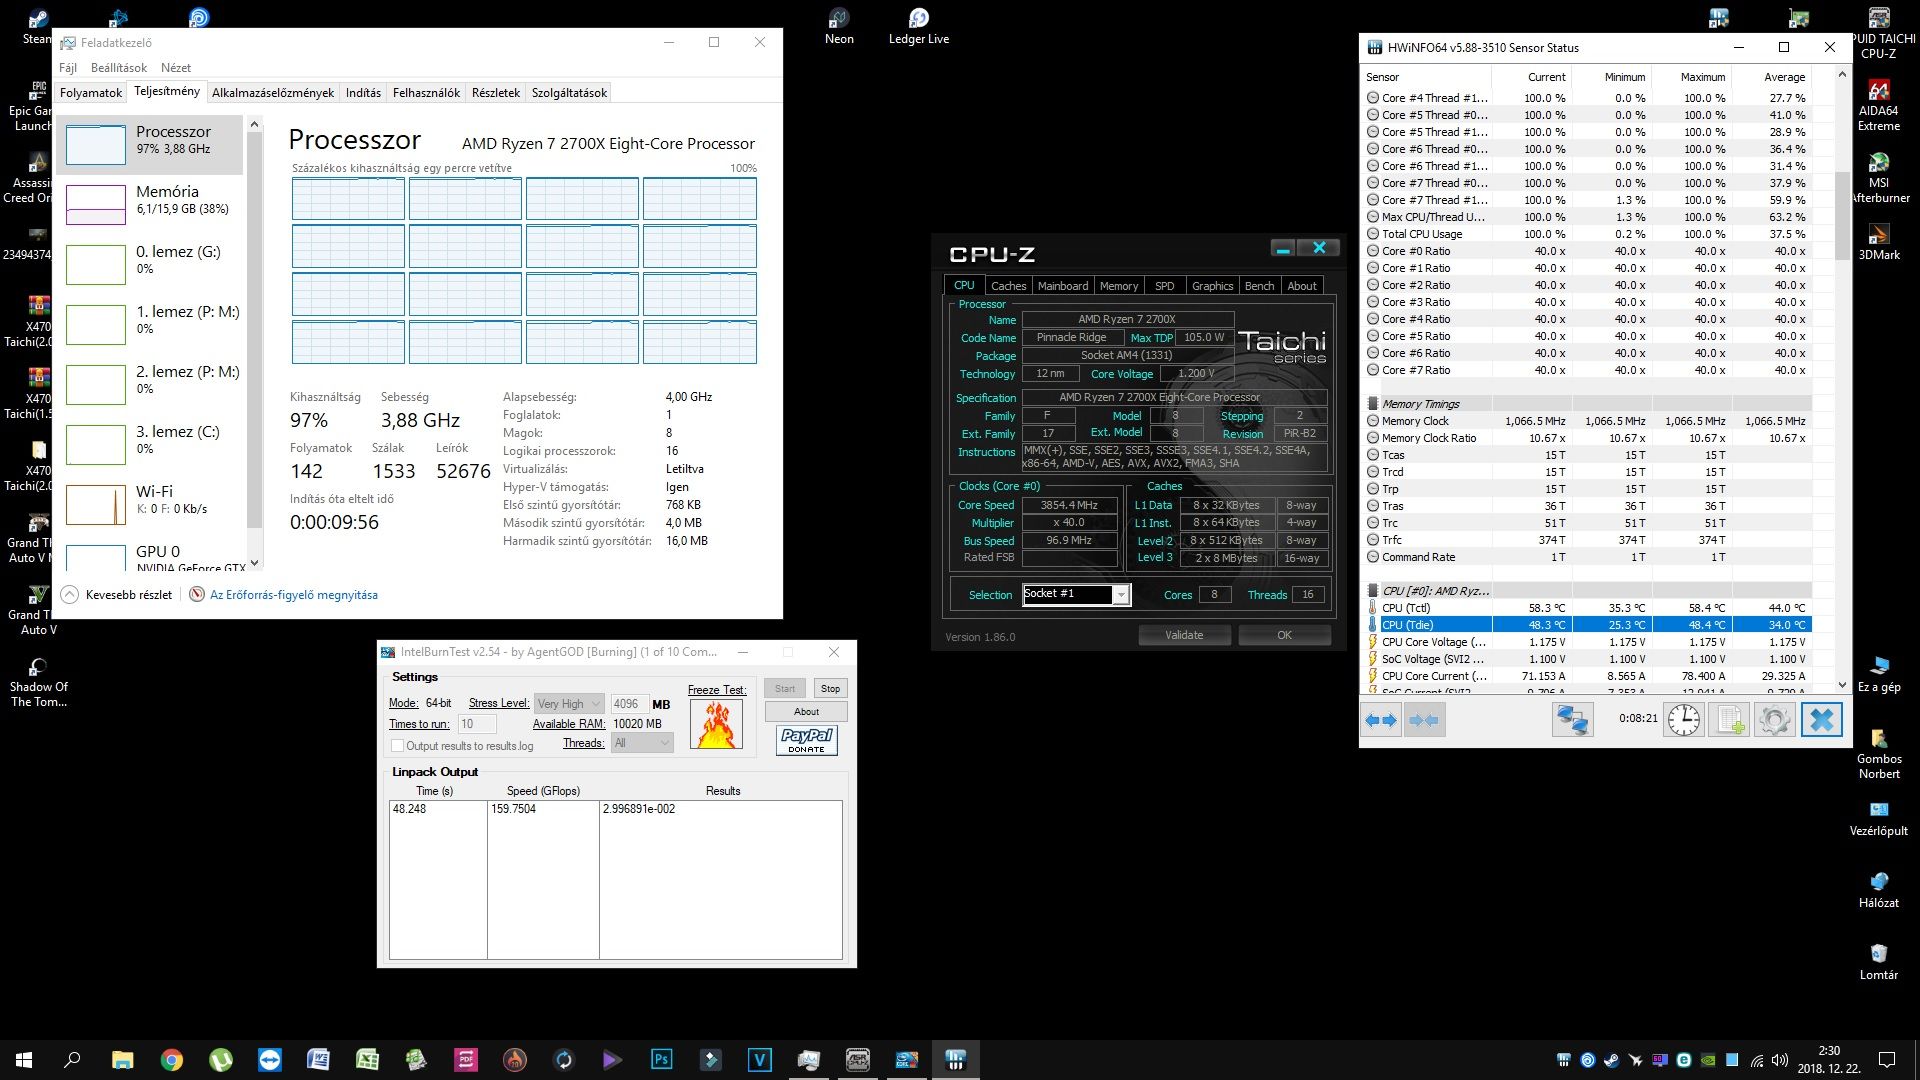Open MSI Afterburner desktop icon
Screen dimensions: 1920x1080
(1878, 177)
